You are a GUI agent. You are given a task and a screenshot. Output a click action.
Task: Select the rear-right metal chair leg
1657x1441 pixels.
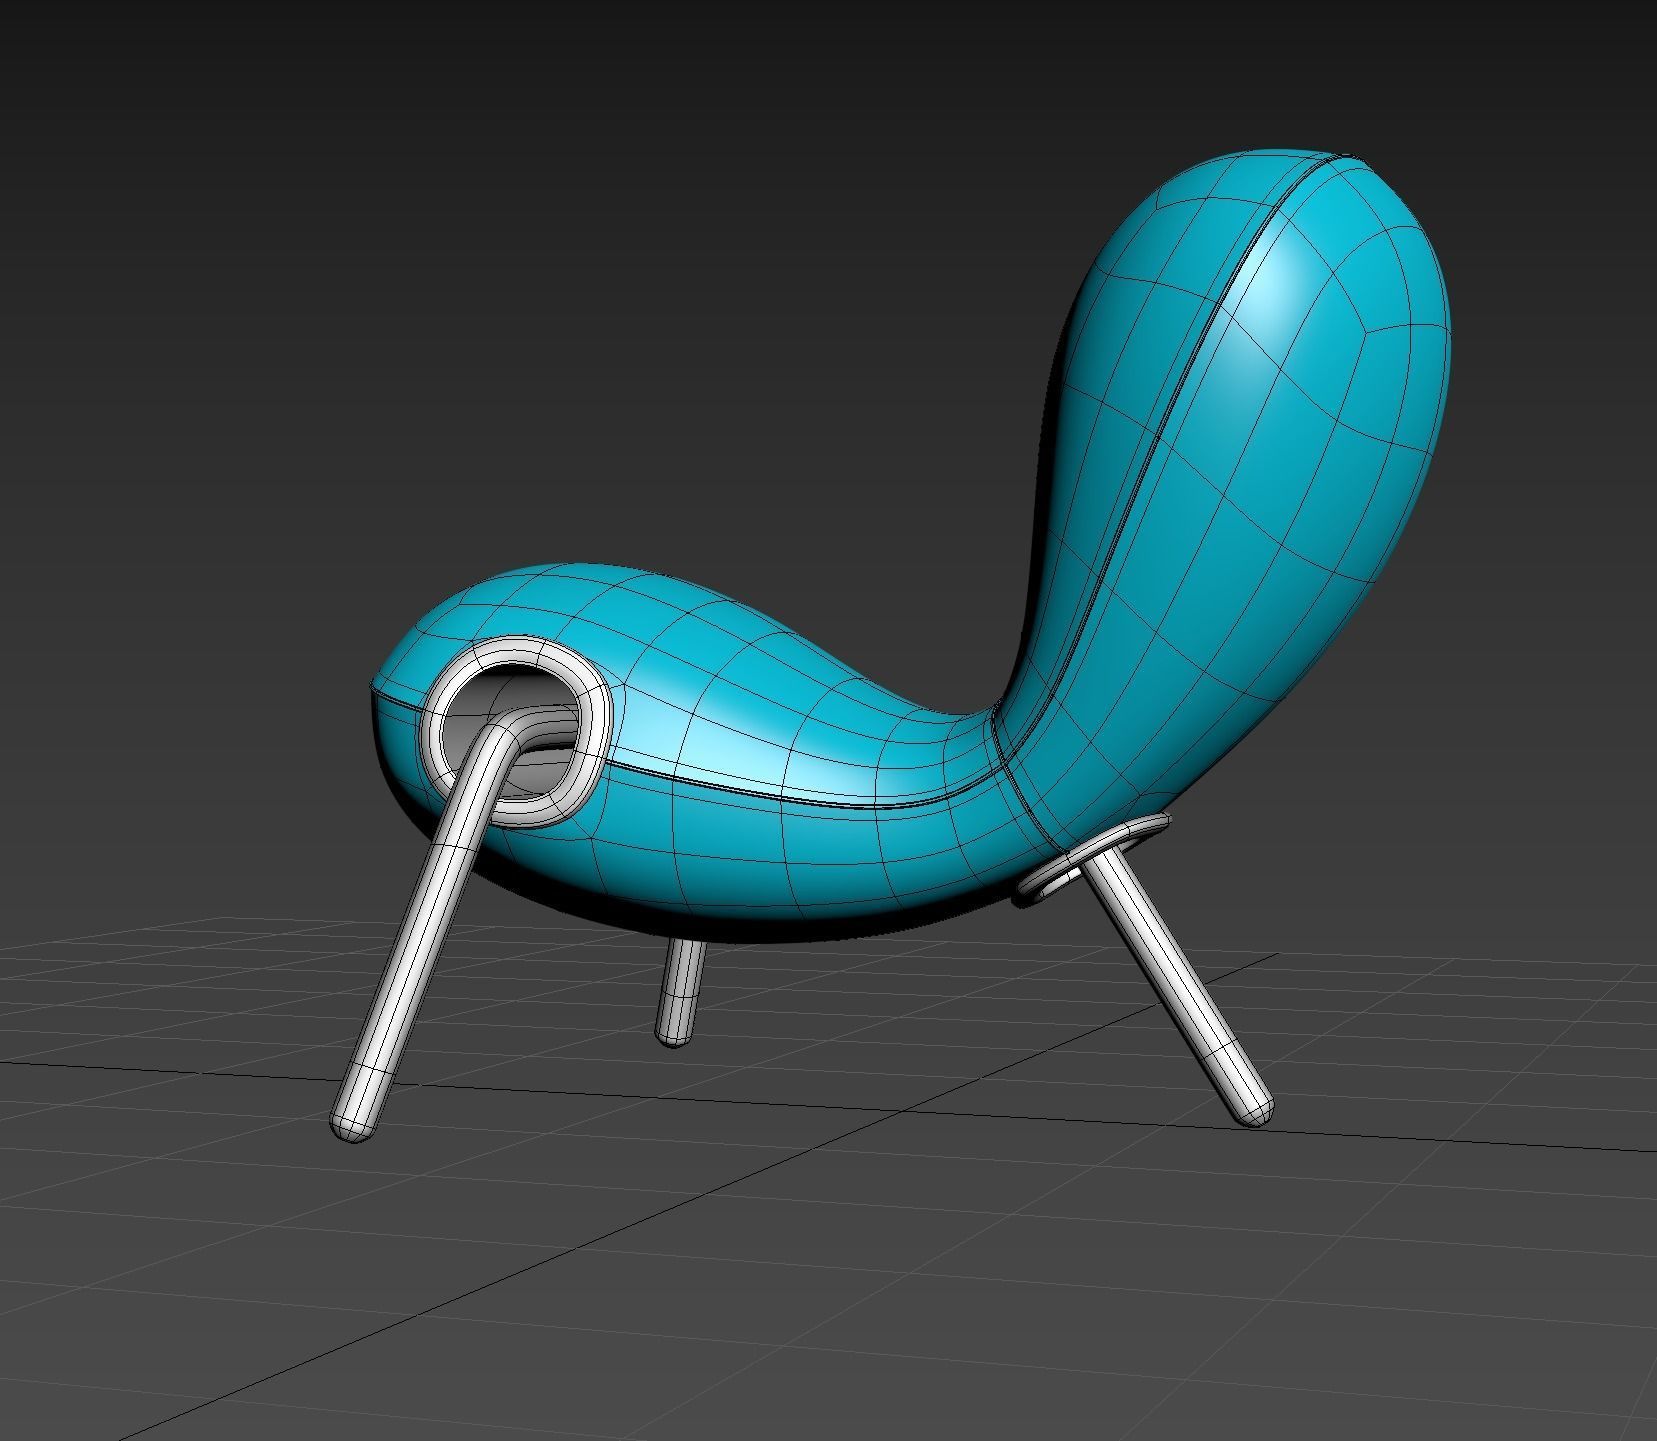pos(1180,985)
